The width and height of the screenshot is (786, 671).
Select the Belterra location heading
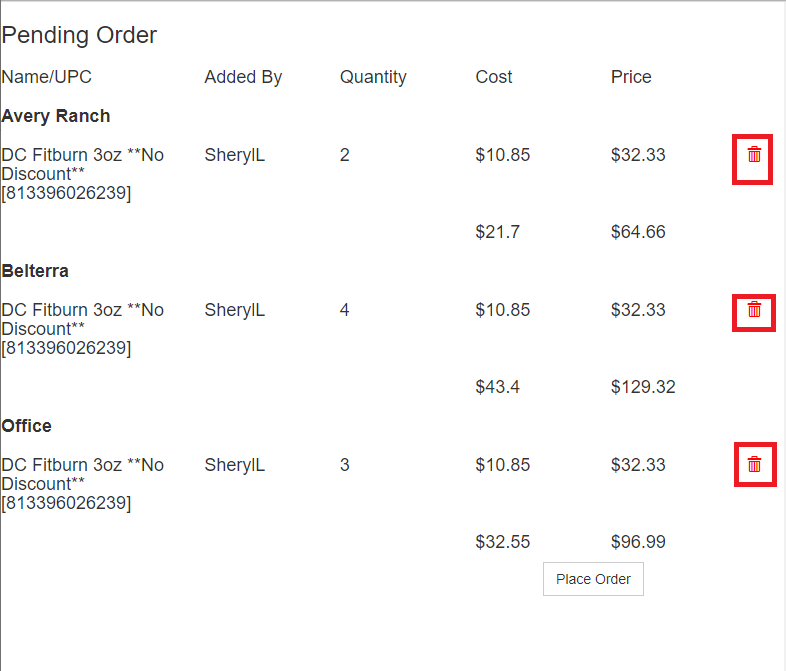coord(35,271)
